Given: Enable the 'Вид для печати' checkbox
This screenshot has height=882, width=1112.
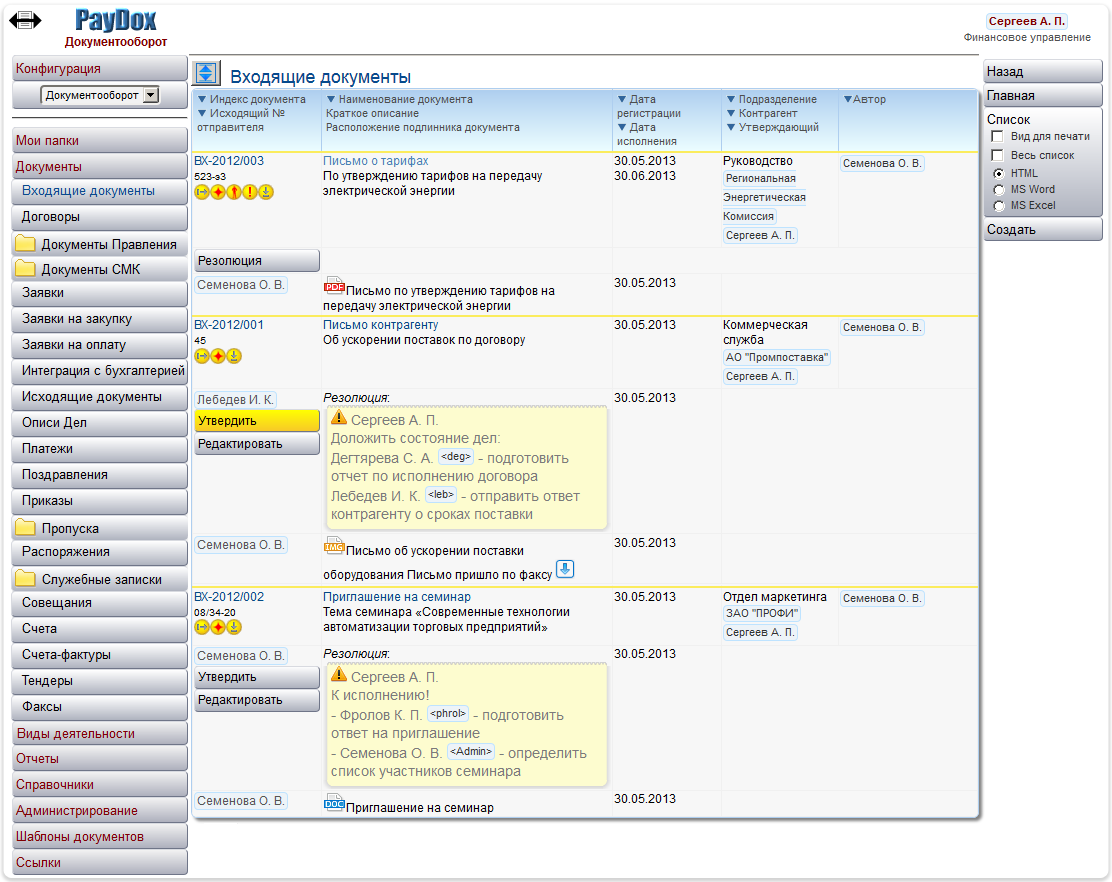Looking at the screenshot, I should 997,136.
